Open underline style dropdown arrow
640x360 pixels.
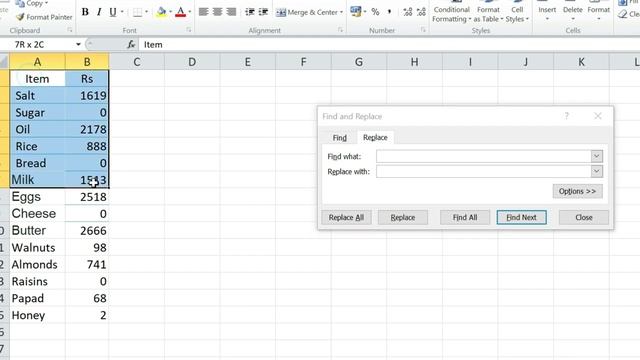[x=122, y=12]
